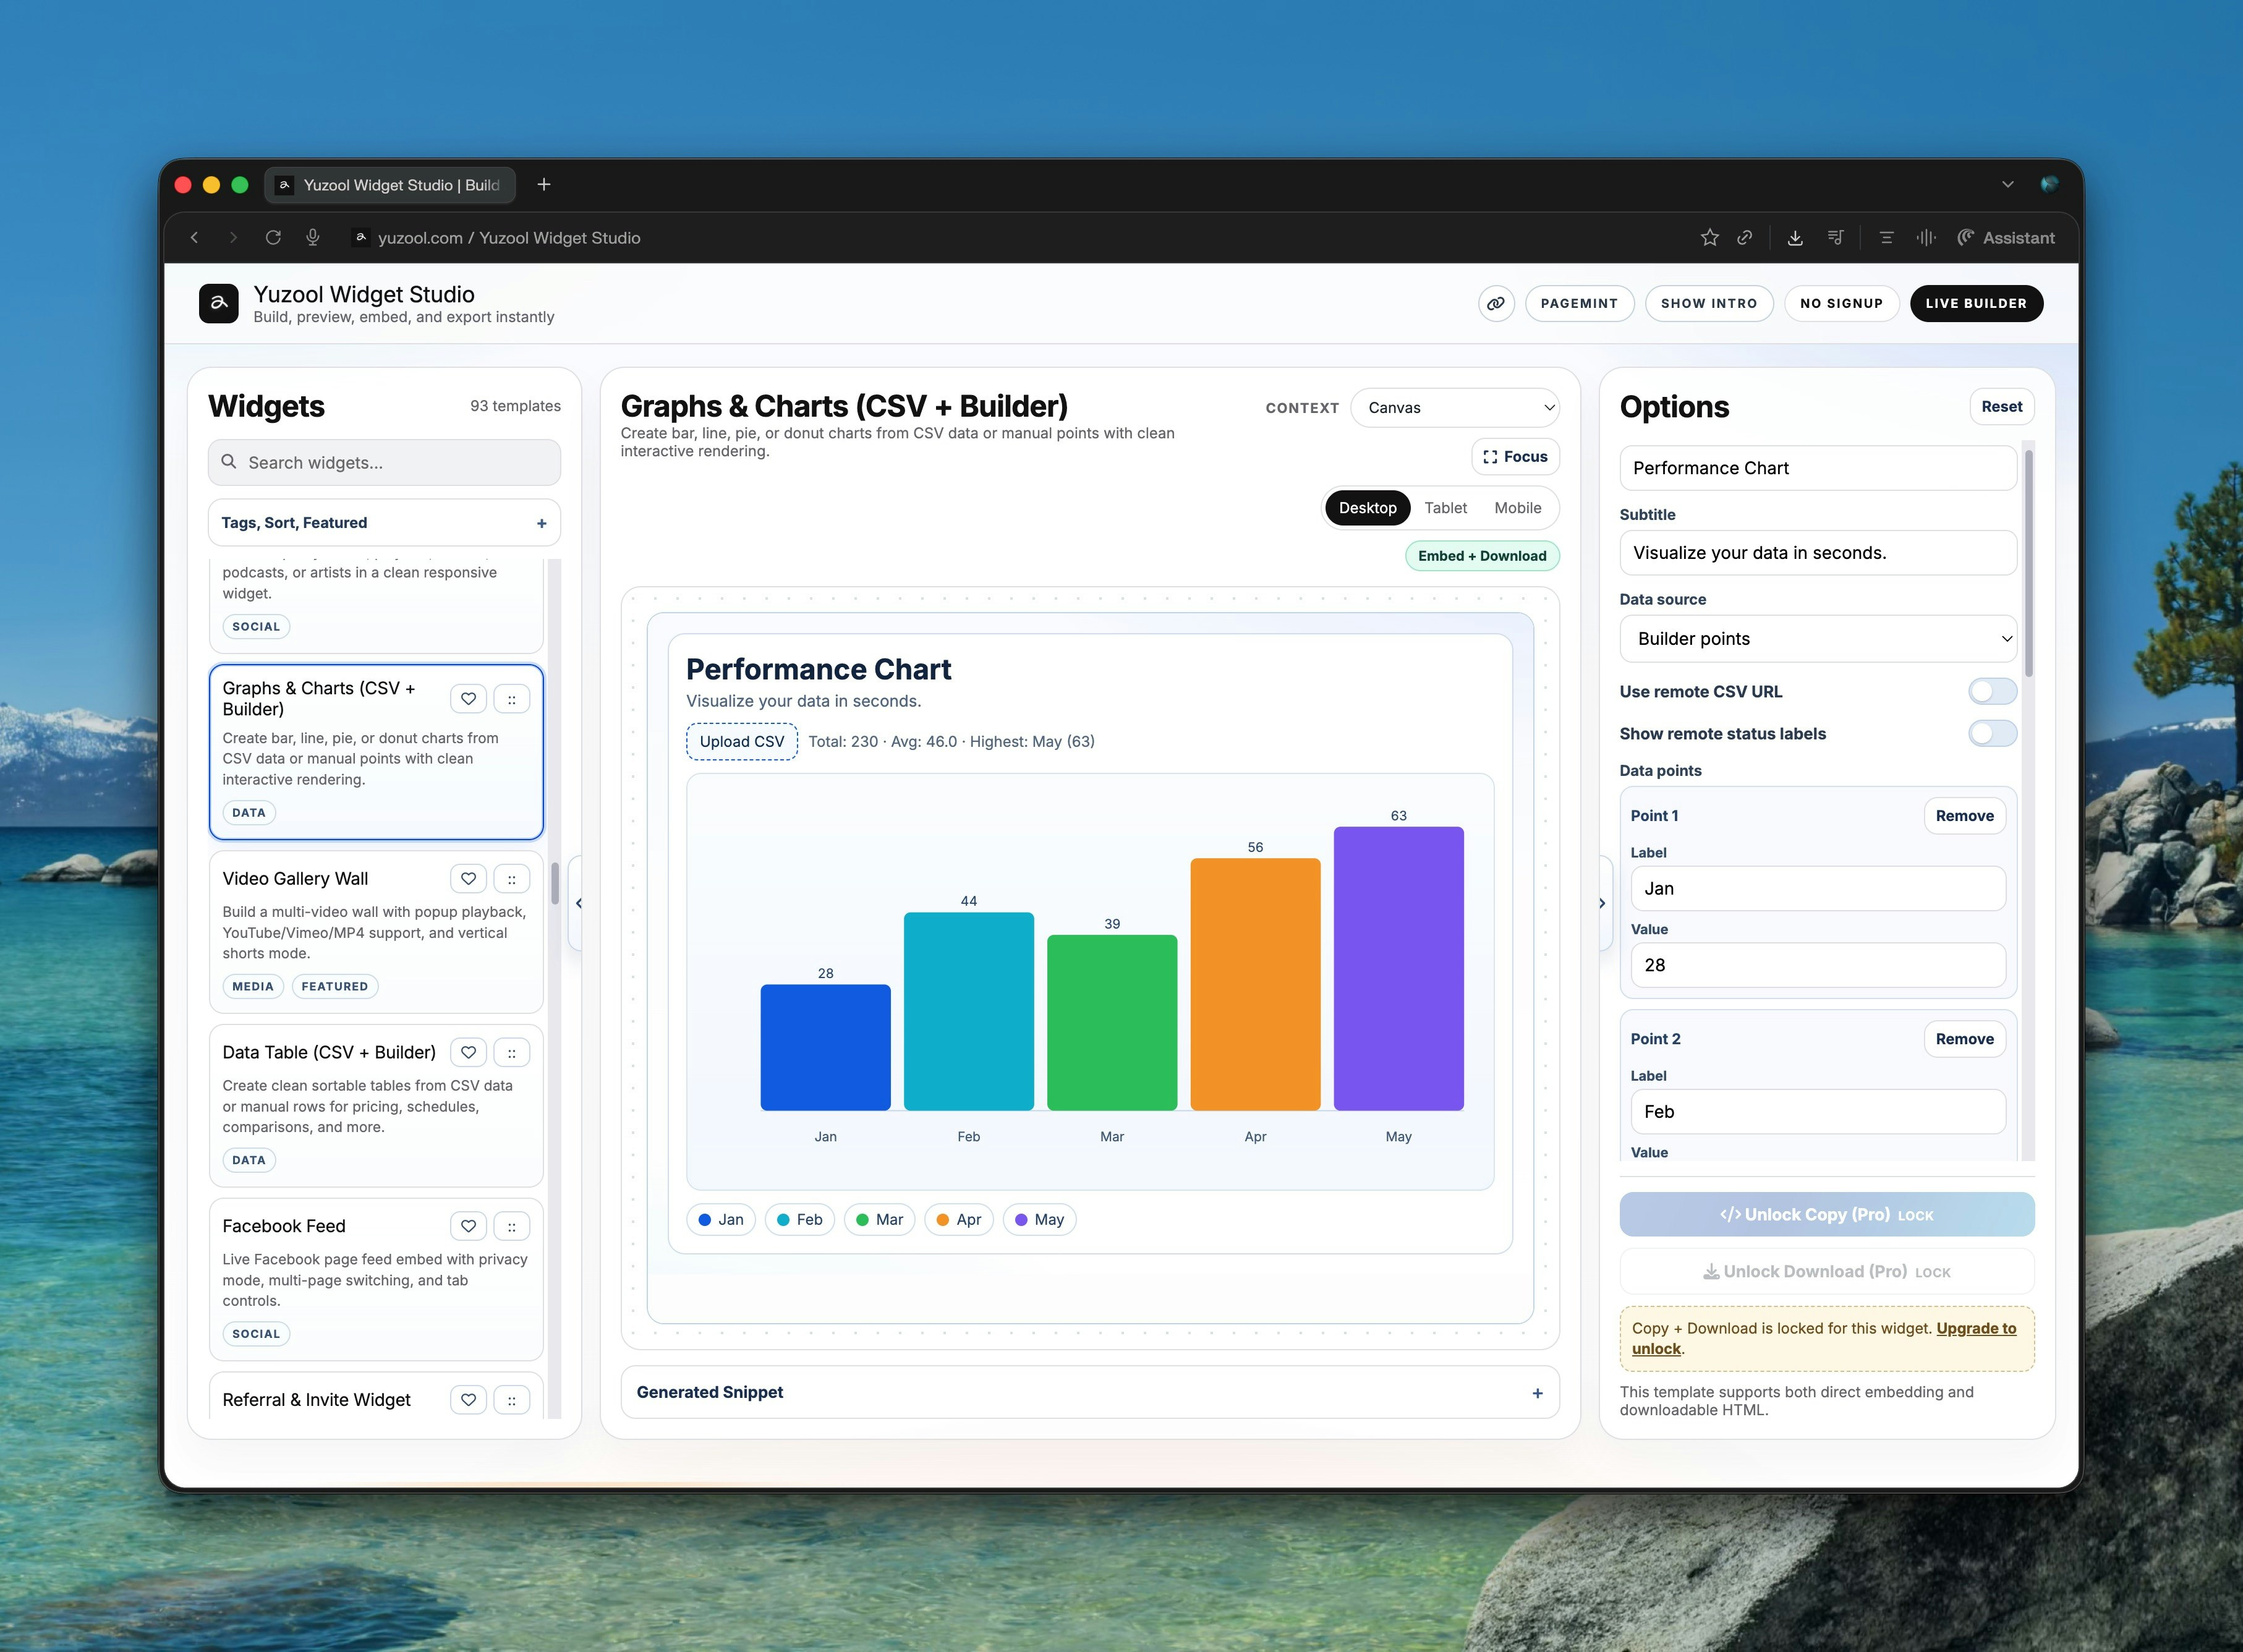The width and height of the screenshot is (2243, 1652).
Task: Click drag handle on Facebook Feed card
Action: (x=511, y=1226)
